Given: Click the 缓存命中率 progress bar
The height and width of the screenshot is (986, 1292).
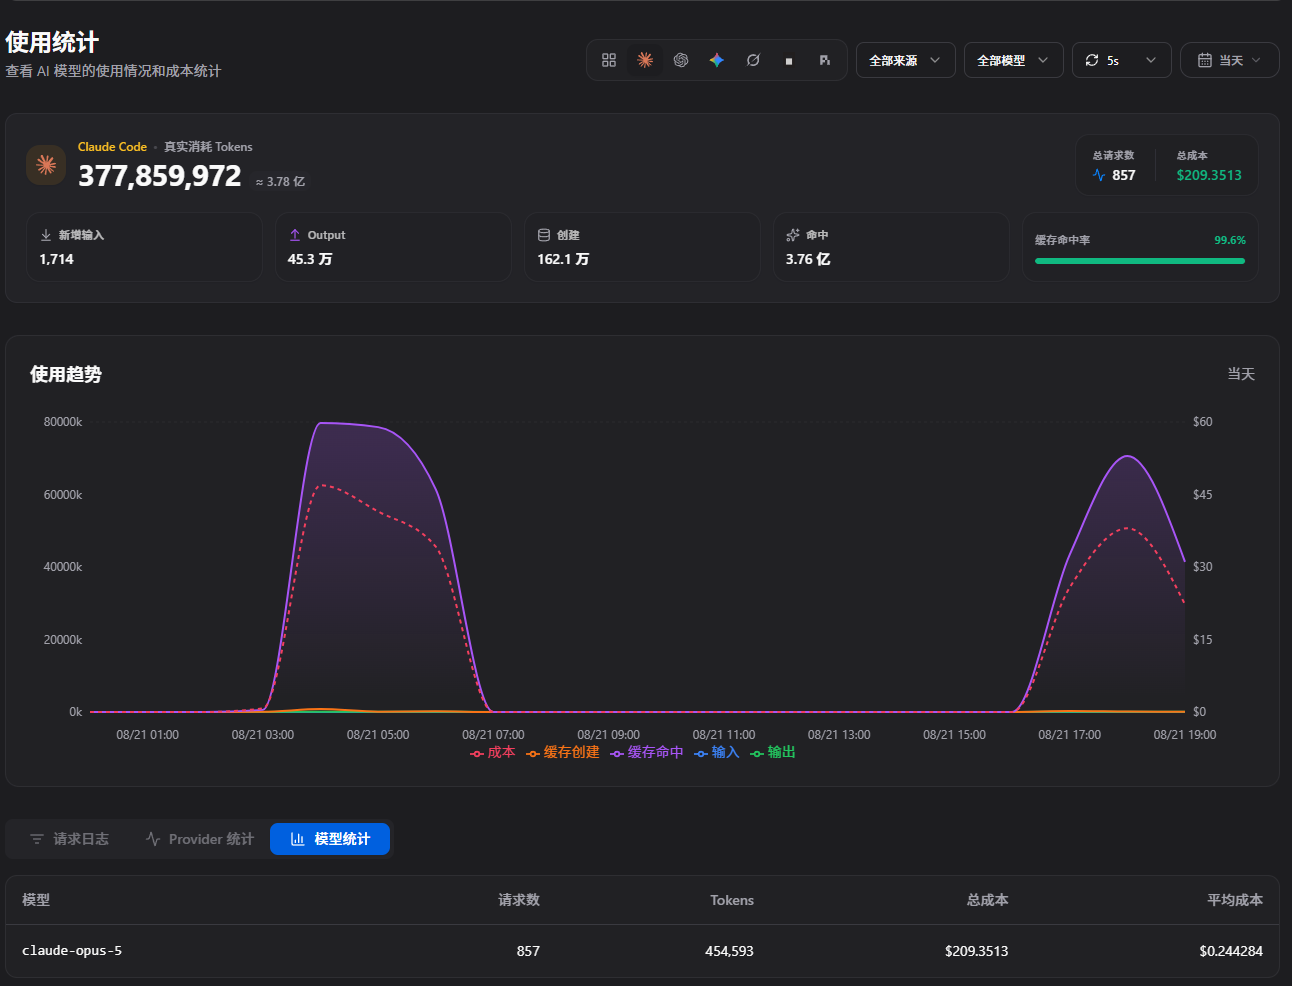Looking at the screenshot, I should click(x=1140, y=261).
